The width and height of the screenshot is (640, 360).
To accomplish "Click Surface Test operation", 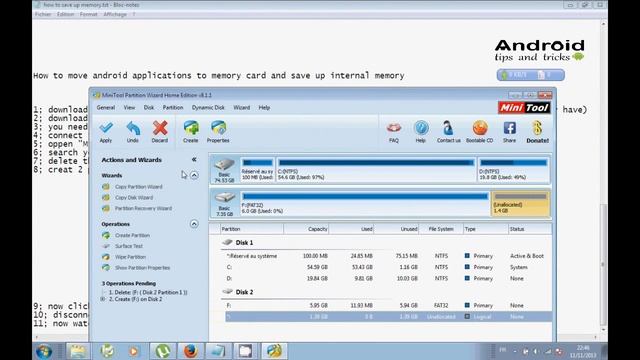I will [129, 246].
